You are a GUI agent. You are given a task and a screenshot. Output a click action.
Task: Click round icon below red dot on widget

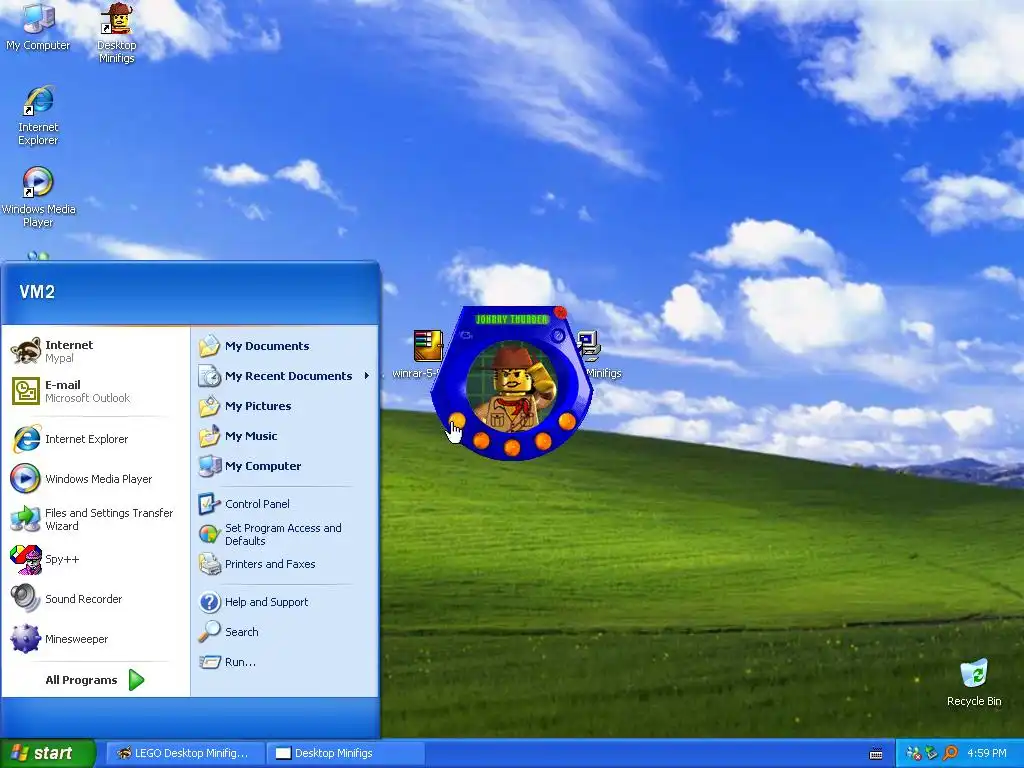558,336
